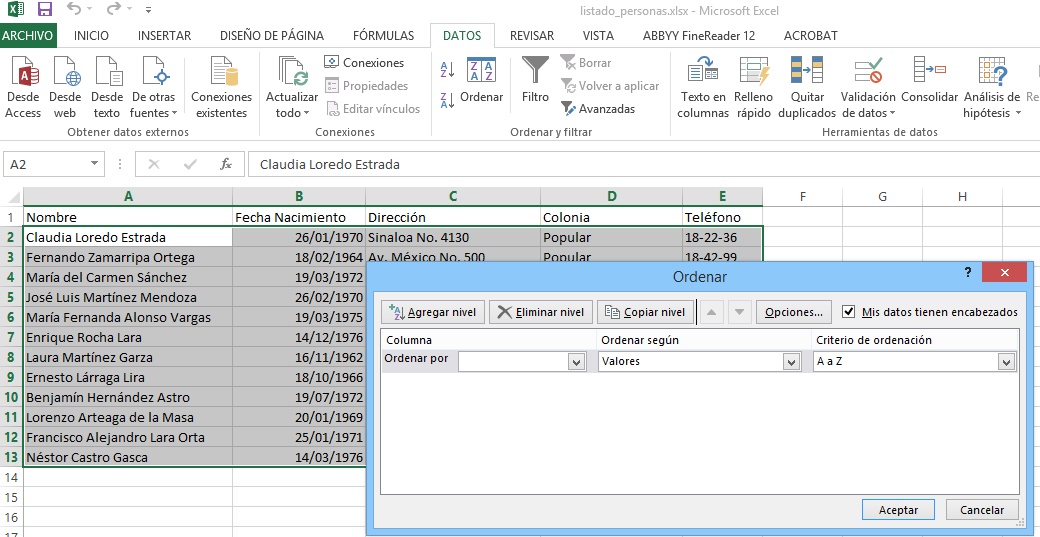The width and height of the screenshot is (1040, 537).
Task: Open the ARCHIVO menu tab
Action: click(28, 36)
